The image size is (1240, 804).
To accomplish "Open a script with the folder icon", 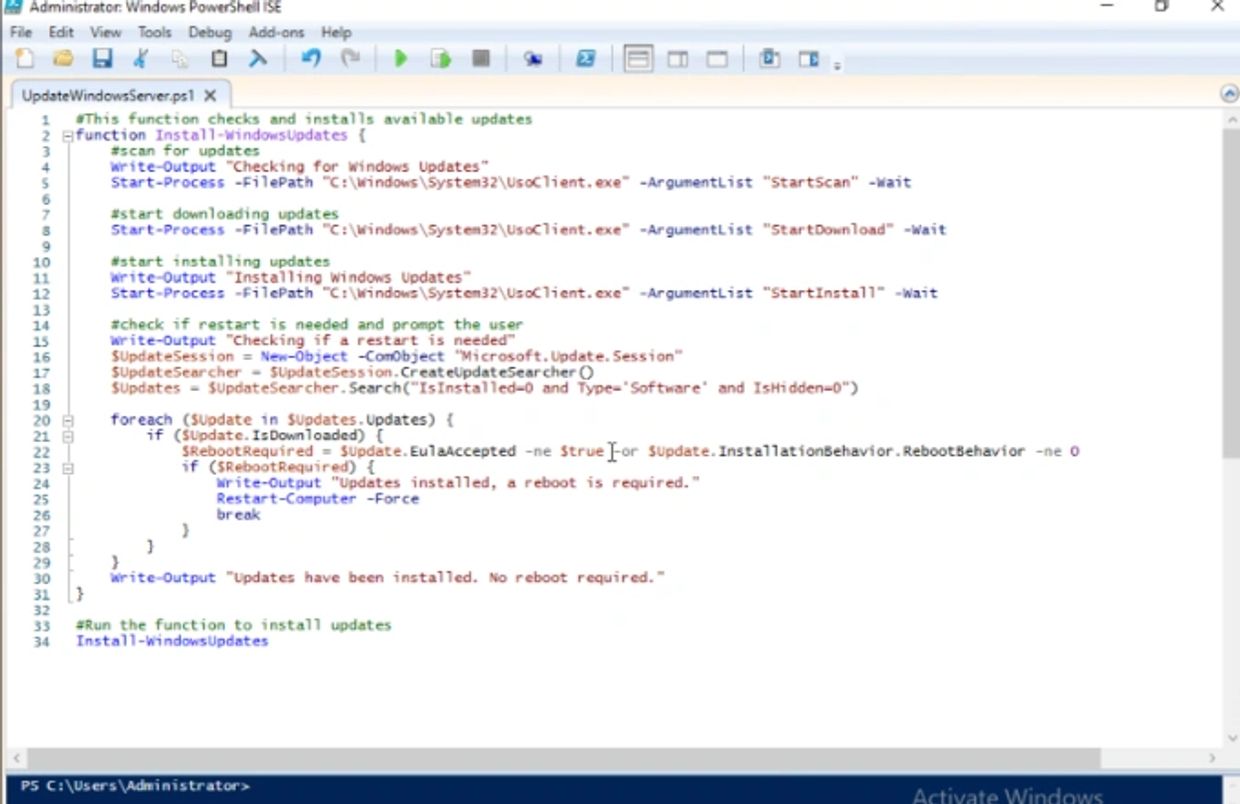I will point(63,59).
